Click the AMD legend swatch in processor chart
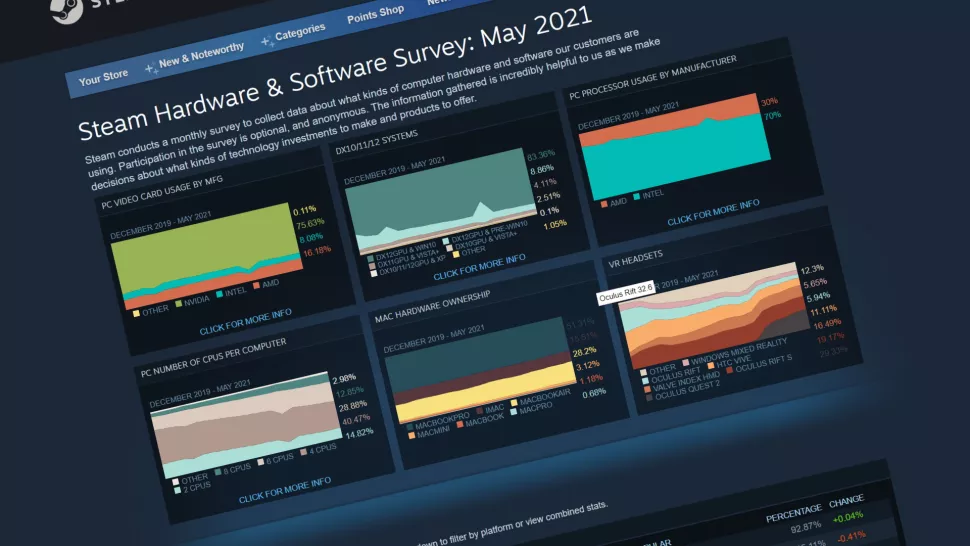The height and width of the screenshot is (546, 970). (x=604, y=204)
